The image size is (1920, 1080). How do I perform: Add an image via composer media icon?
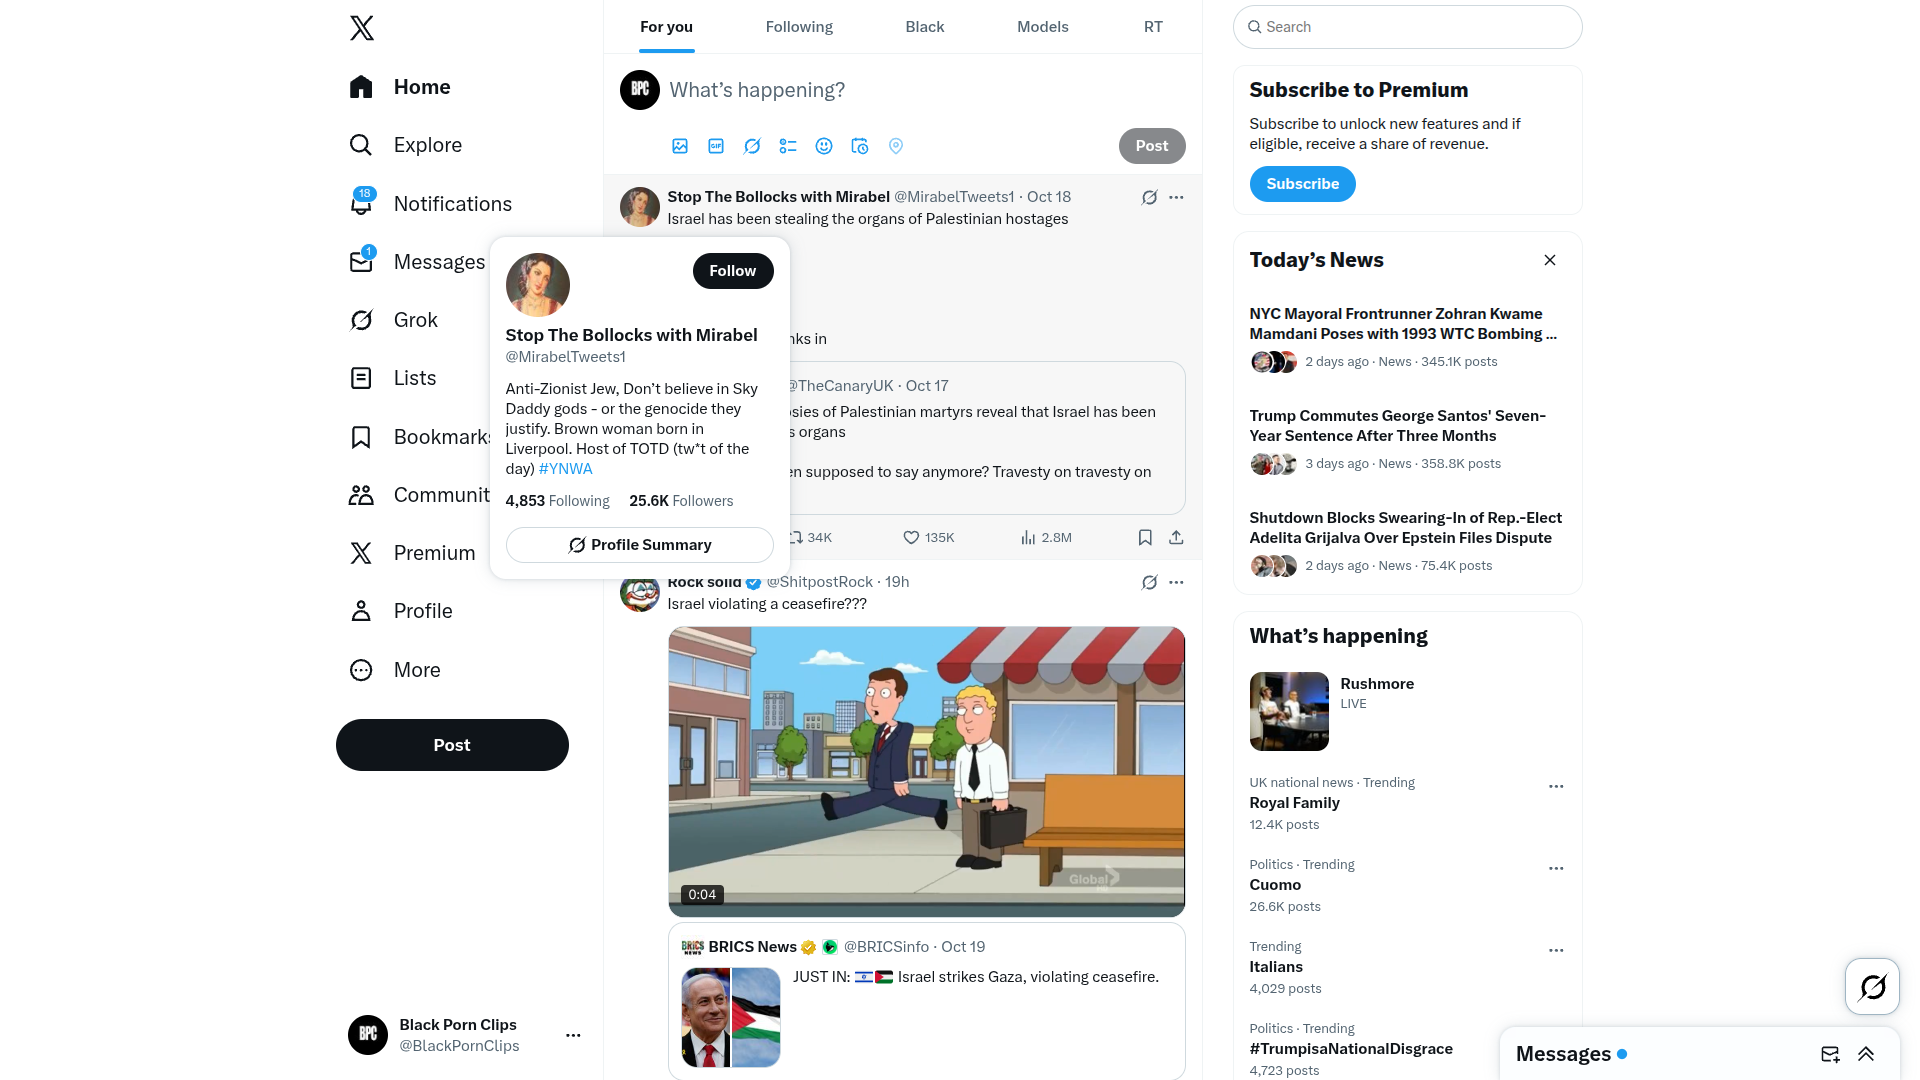(x=680, y=146)
